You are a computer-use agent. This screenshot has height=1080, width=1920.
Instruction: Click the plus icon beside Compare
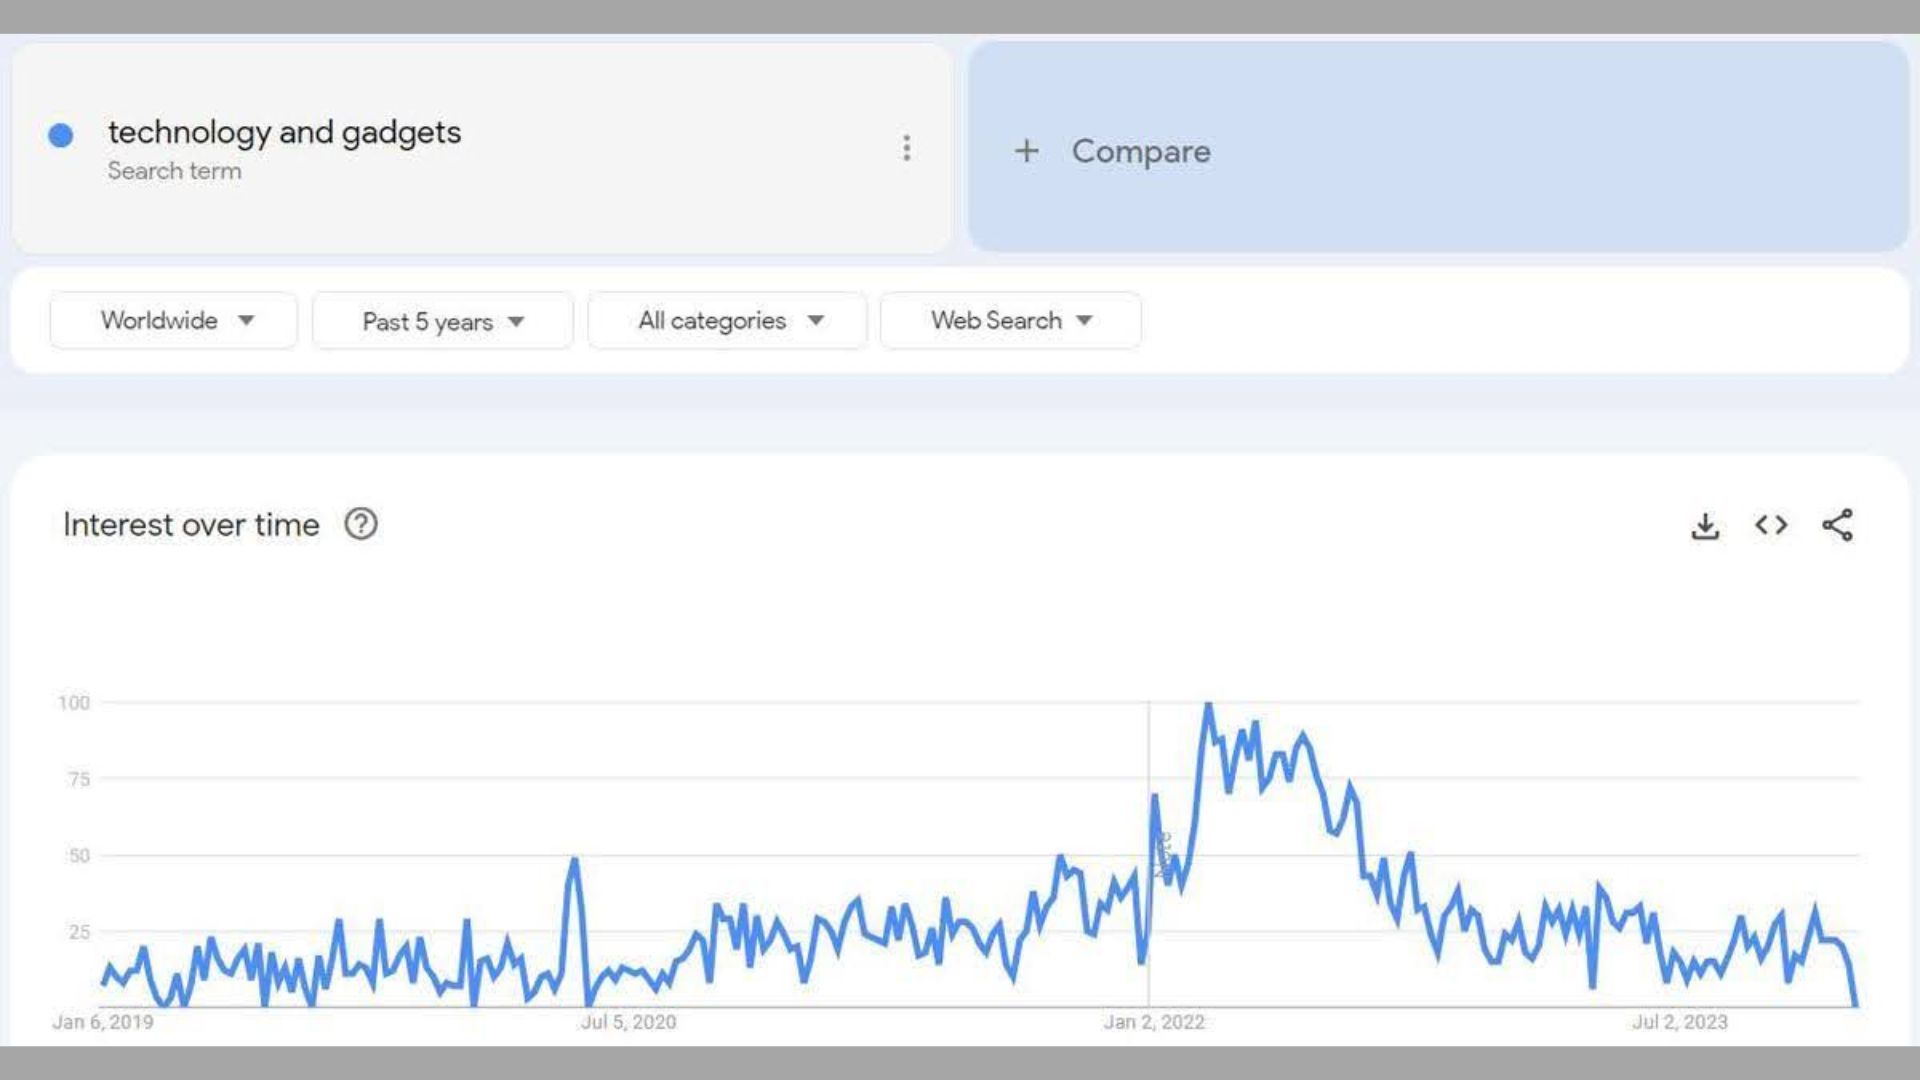tap(1026, 151)
